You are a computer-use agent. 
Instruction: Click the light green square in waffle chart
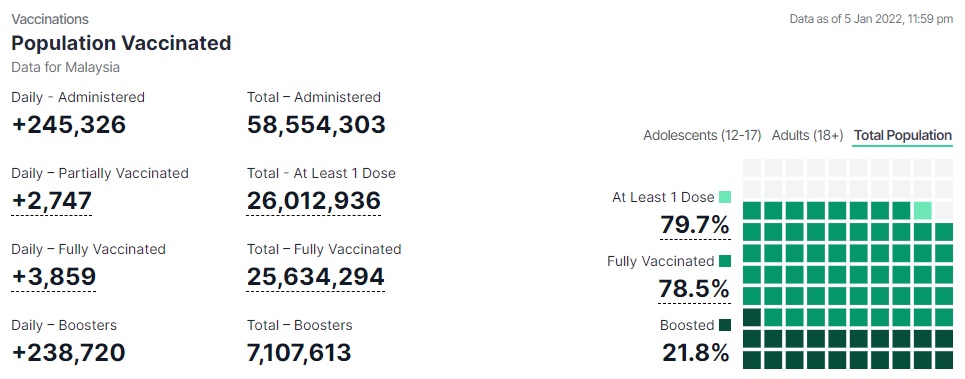point(923,210)
